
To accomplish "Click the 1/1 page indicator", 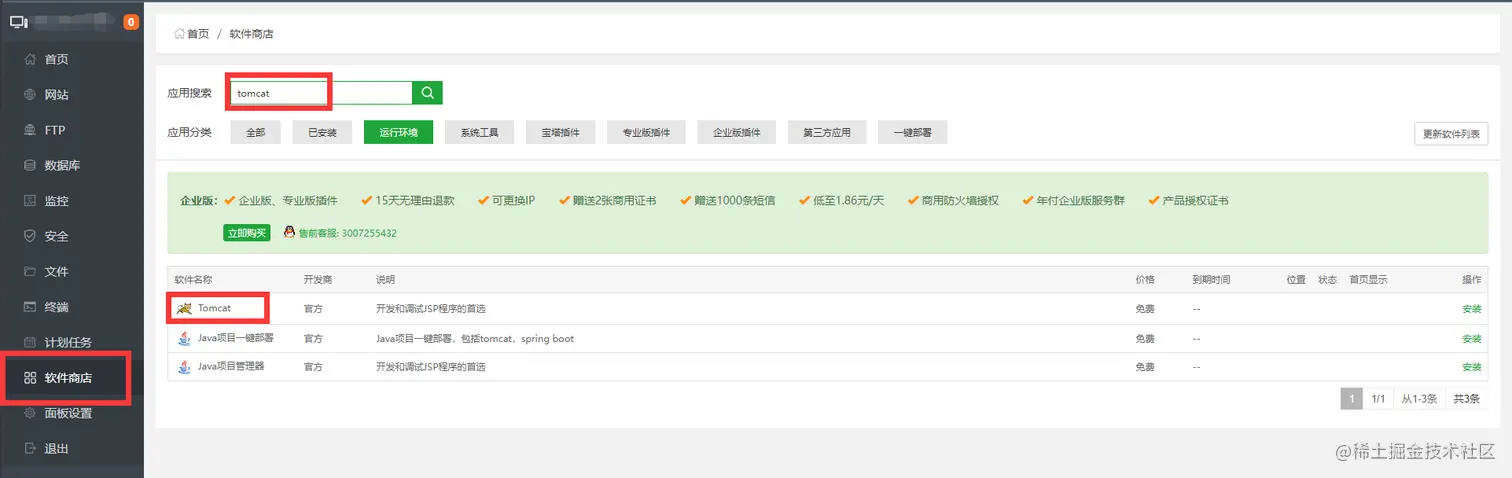I will (x=1377, y=399).
